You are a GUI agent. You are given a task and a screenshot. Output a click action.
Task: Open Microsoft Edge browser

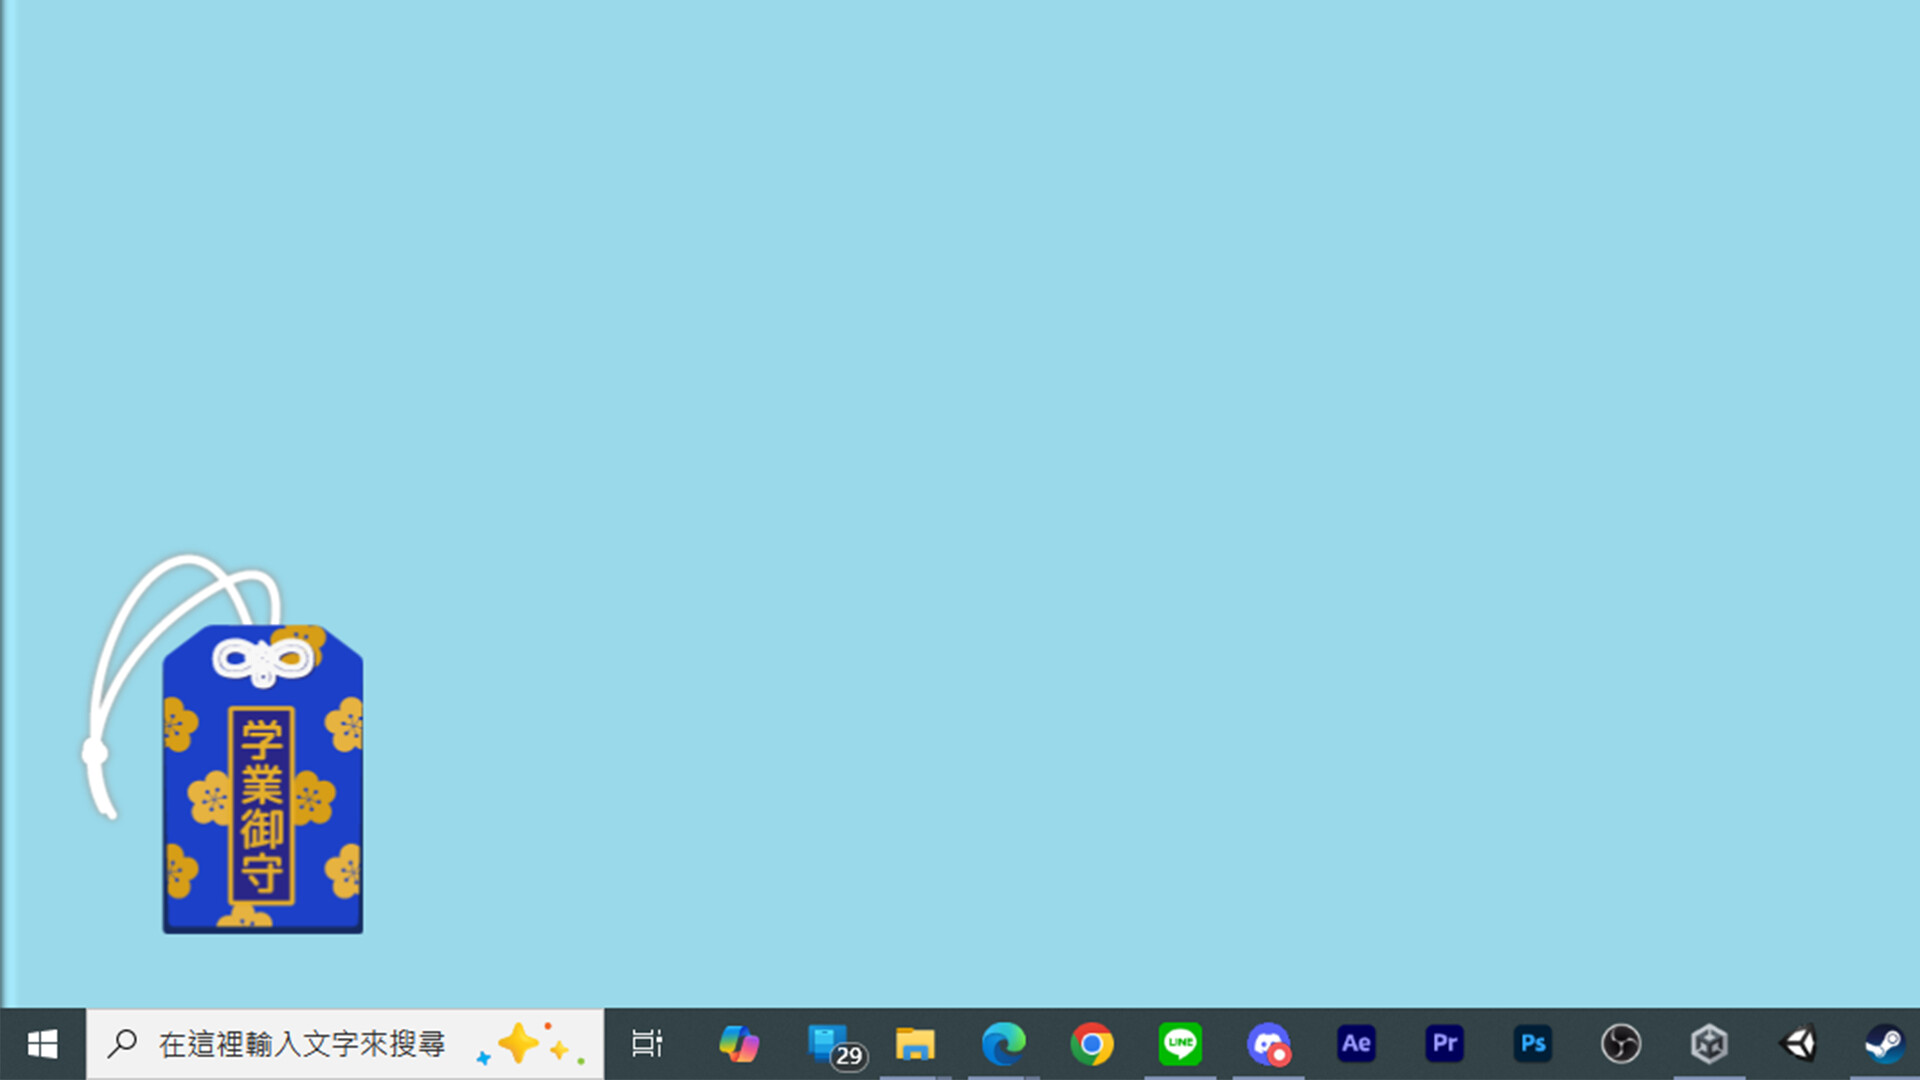[x=1004, y=1044]
